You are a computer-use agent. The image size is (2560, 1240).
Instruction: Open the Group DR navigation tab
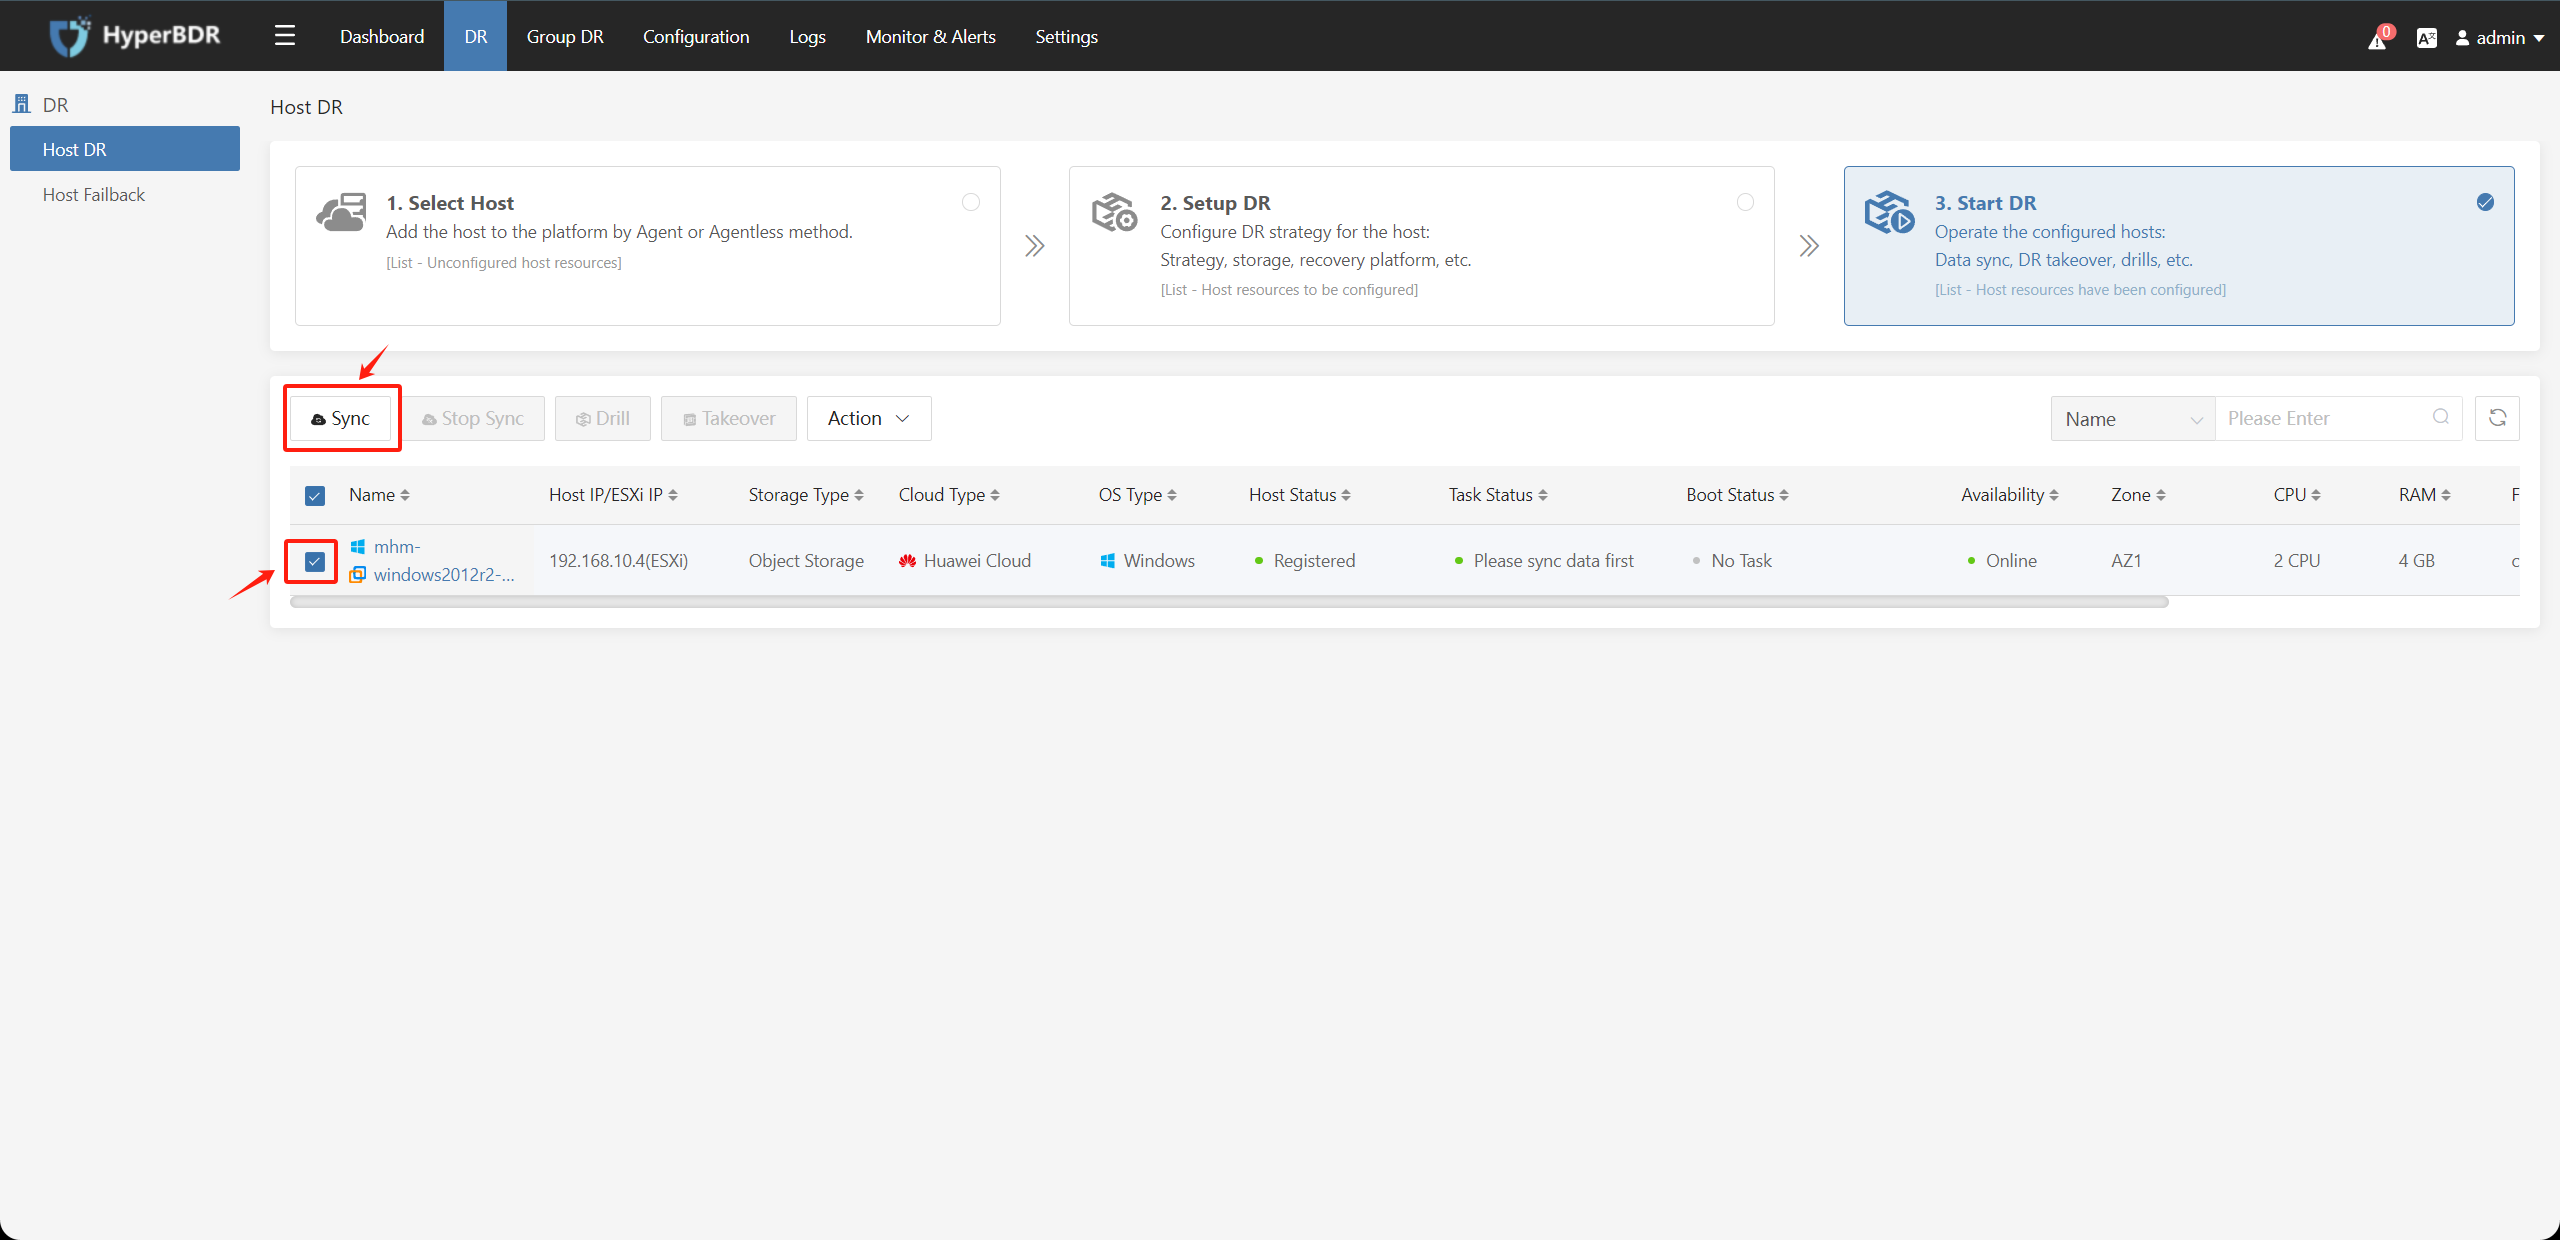pos(565,36)
